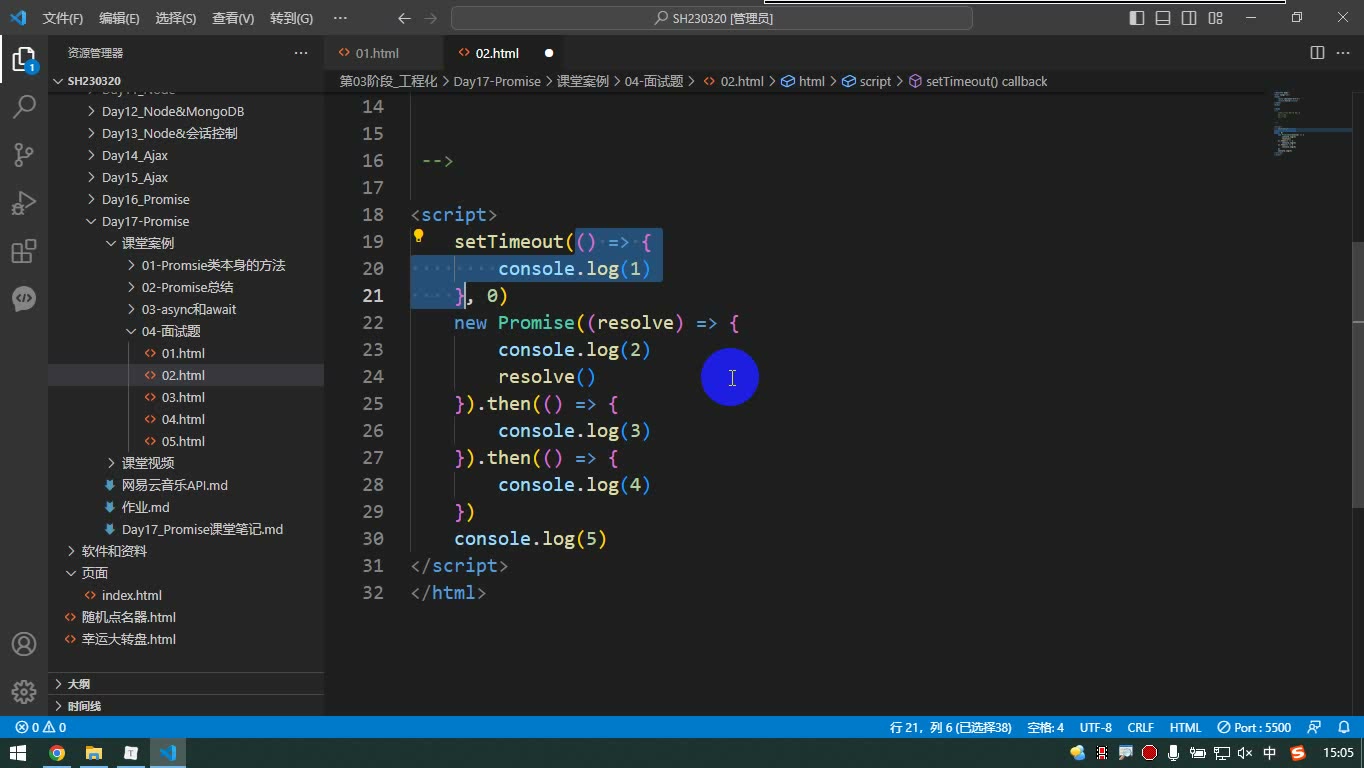The width and height of the screenshot is (1364, 768).
Task: Open notifications bell in status bar
Action: (x=1343, y=727)
